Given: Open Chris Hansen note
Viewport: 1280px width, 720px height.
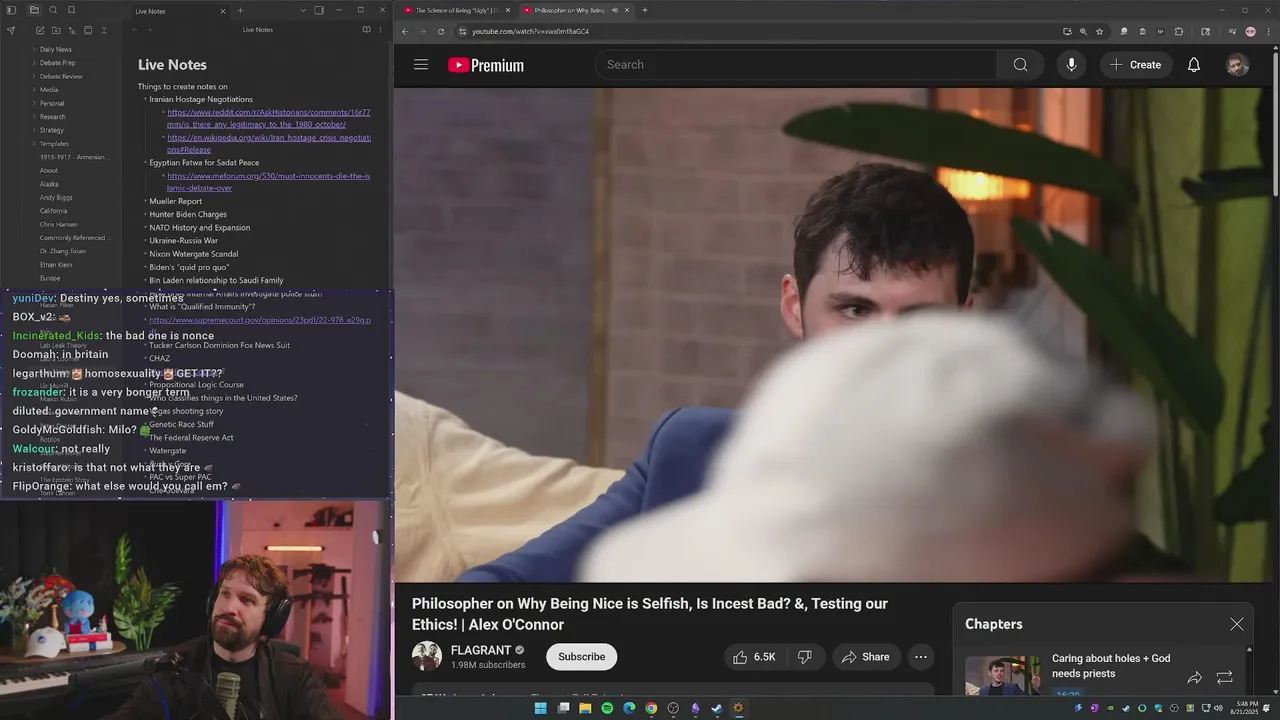Looking at the screenshot, I should [58, 225].
